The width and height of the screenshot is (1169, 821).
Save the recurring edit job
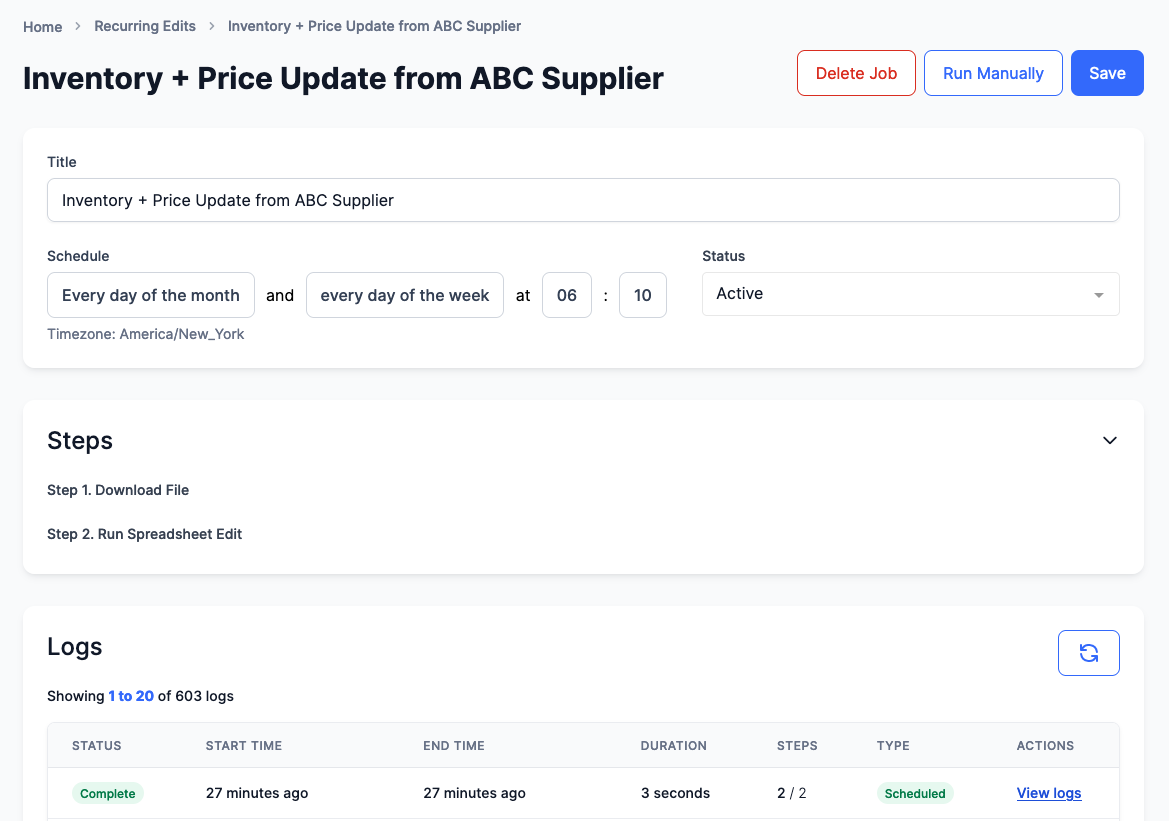[x=1107, y=73]
